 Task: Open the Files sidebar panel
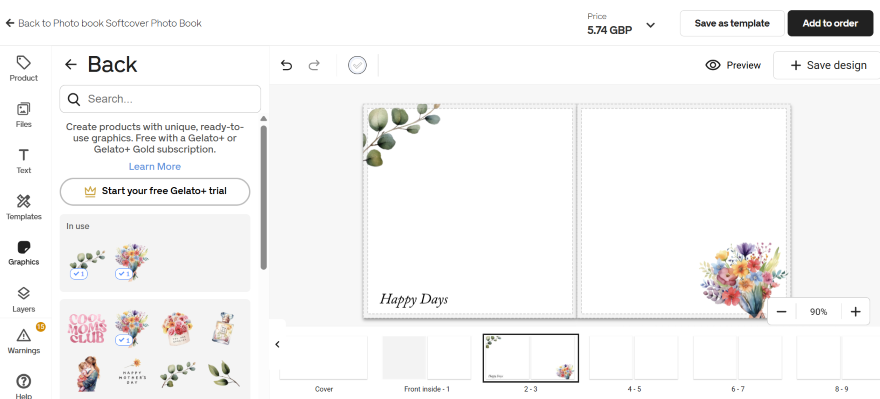pyautogui.click(x=24, y=115)
